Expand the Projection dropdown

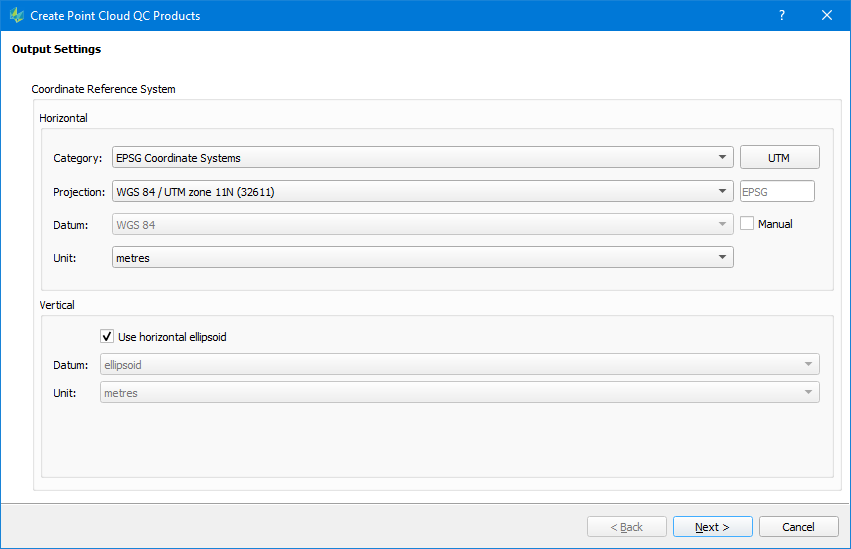(x=422, y=191)
